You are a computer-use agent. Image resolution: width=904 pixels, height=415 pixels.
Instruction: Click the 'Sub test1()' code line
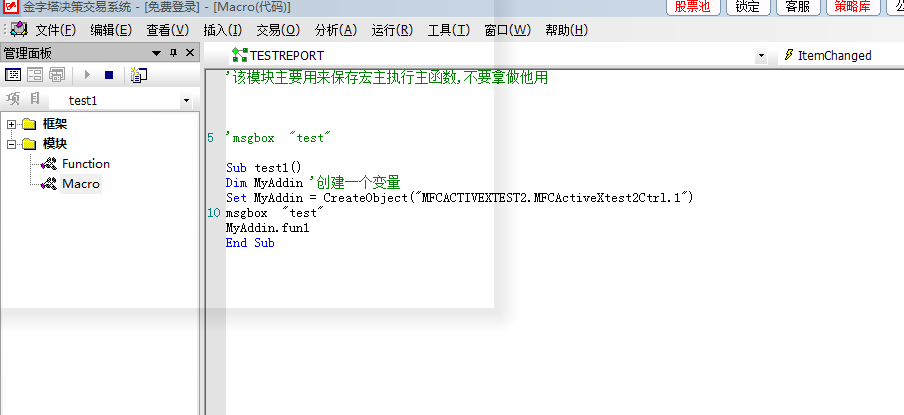click(264, 168)
